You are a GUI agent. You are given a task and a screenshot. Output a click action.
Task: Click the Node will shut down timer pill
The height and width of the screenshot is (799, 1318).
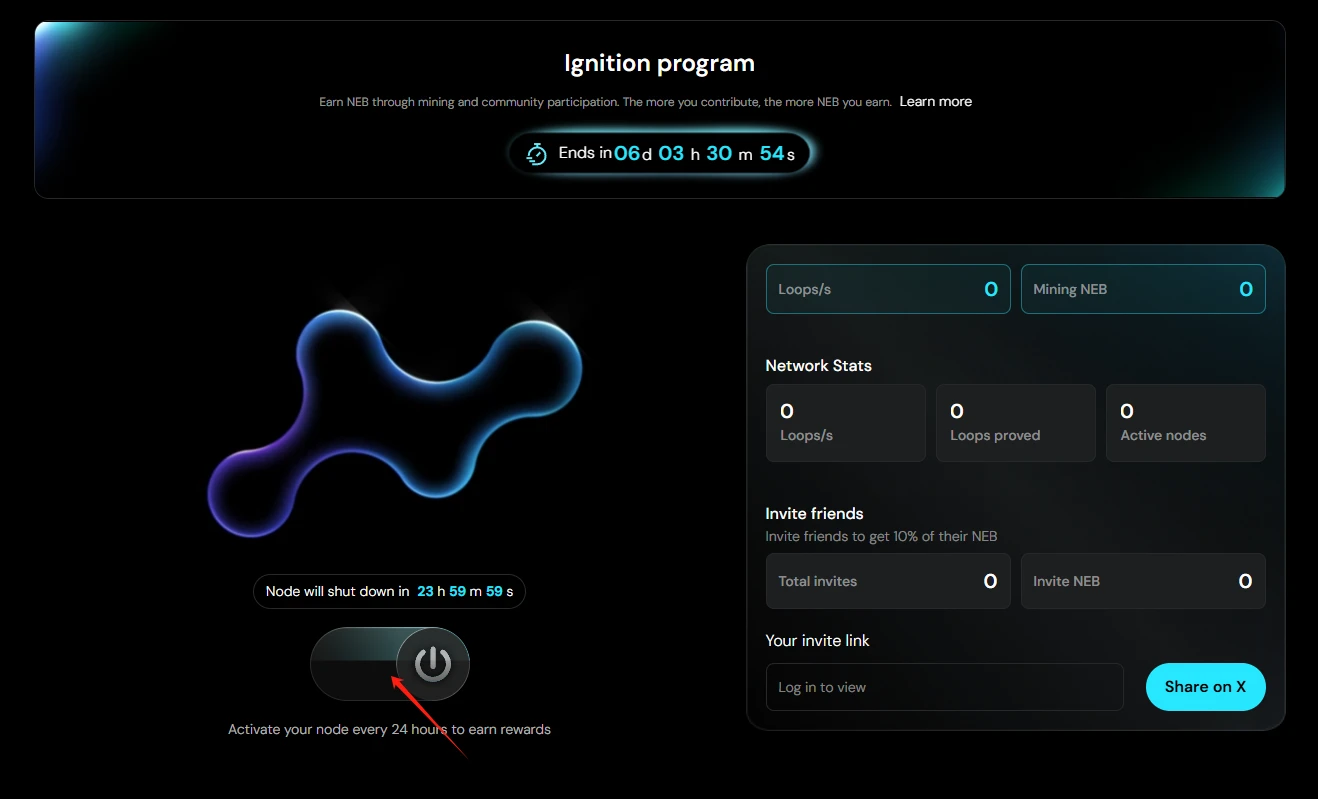coord(389,591)
